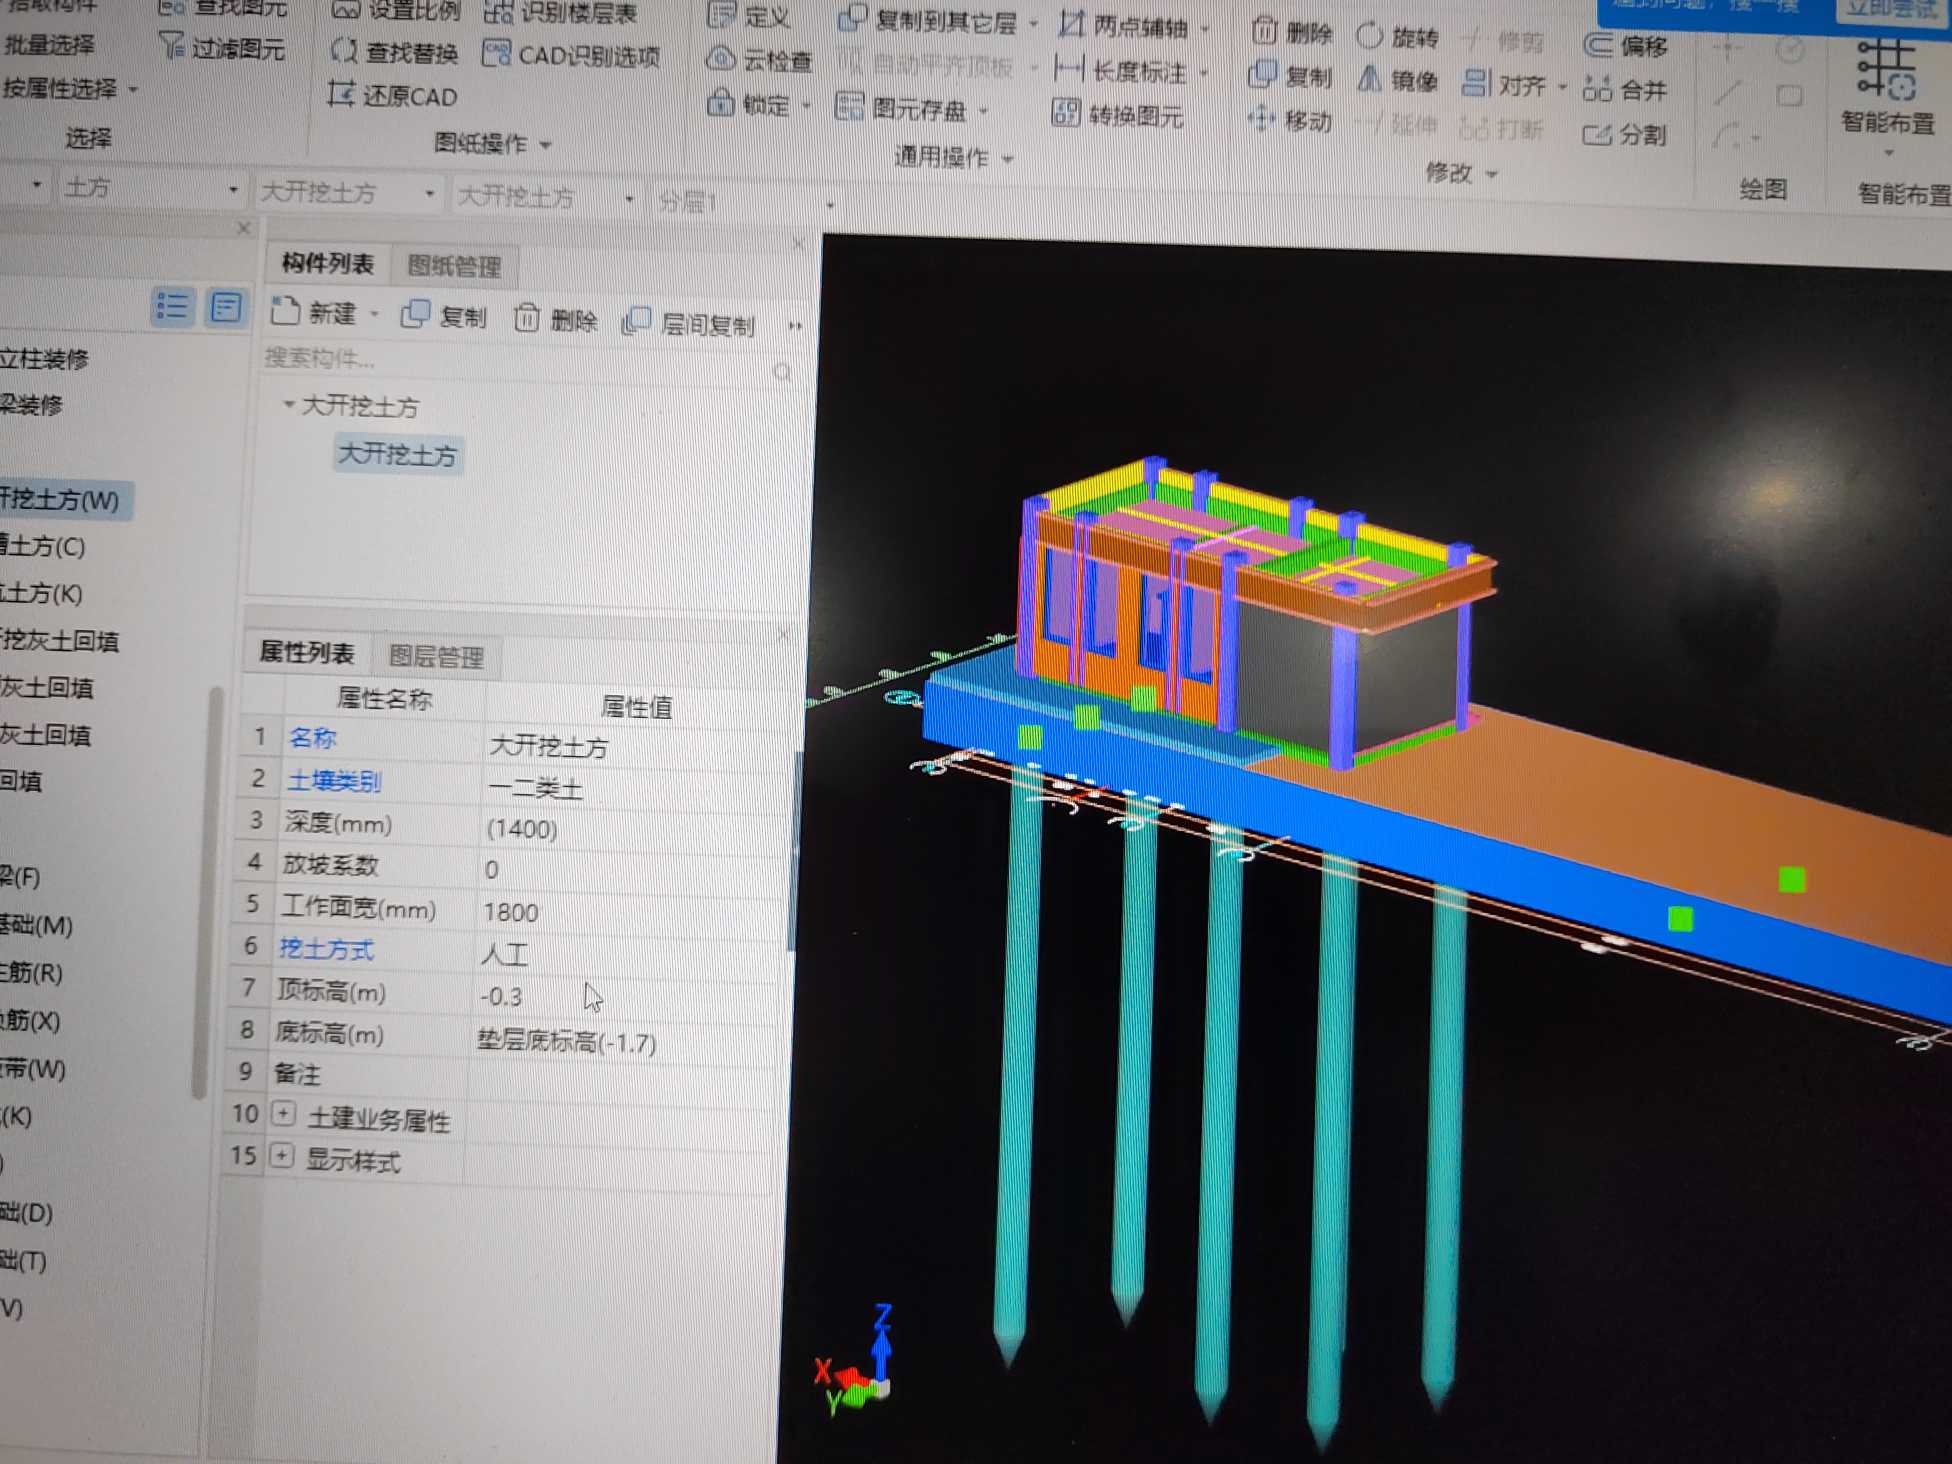Click the 过滤图元 filter icon
Screen dimensions: 1952x1464
point(171,45)
